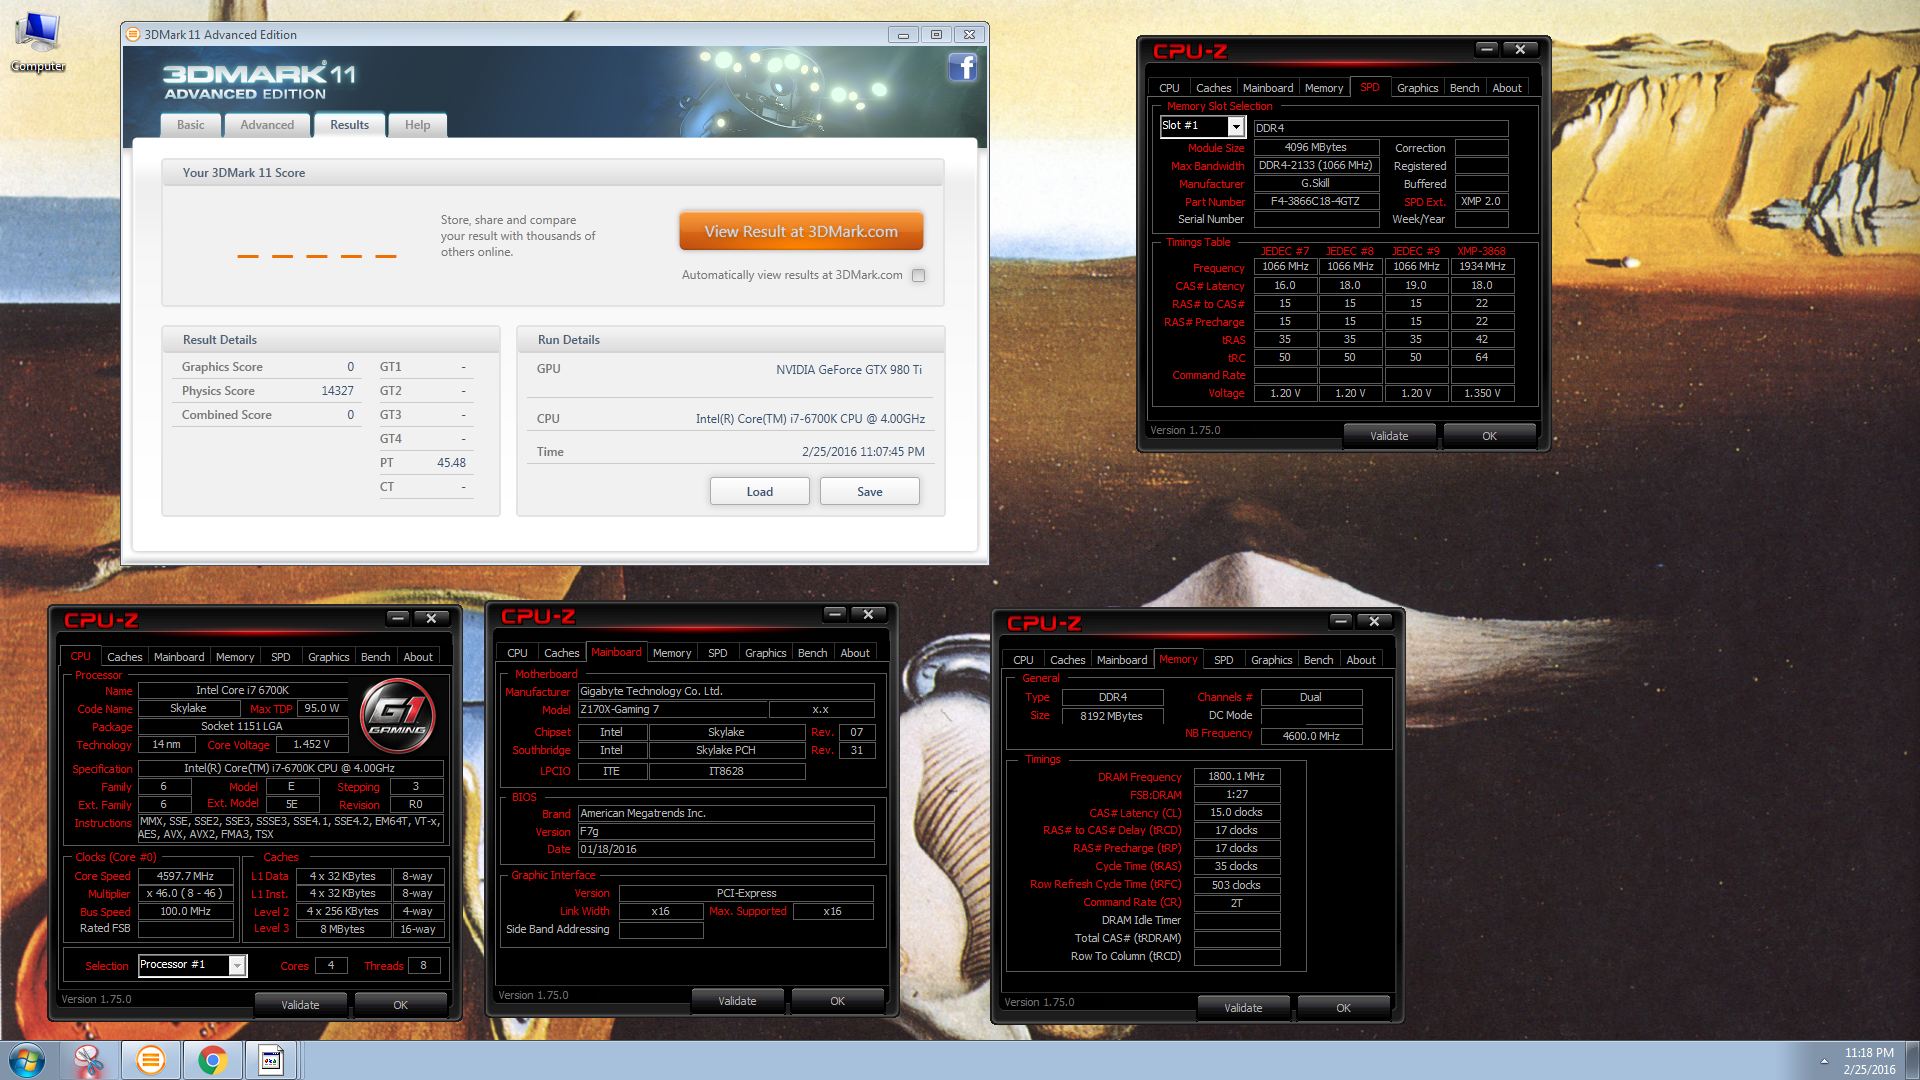Click Save button in Run Details

870,491
